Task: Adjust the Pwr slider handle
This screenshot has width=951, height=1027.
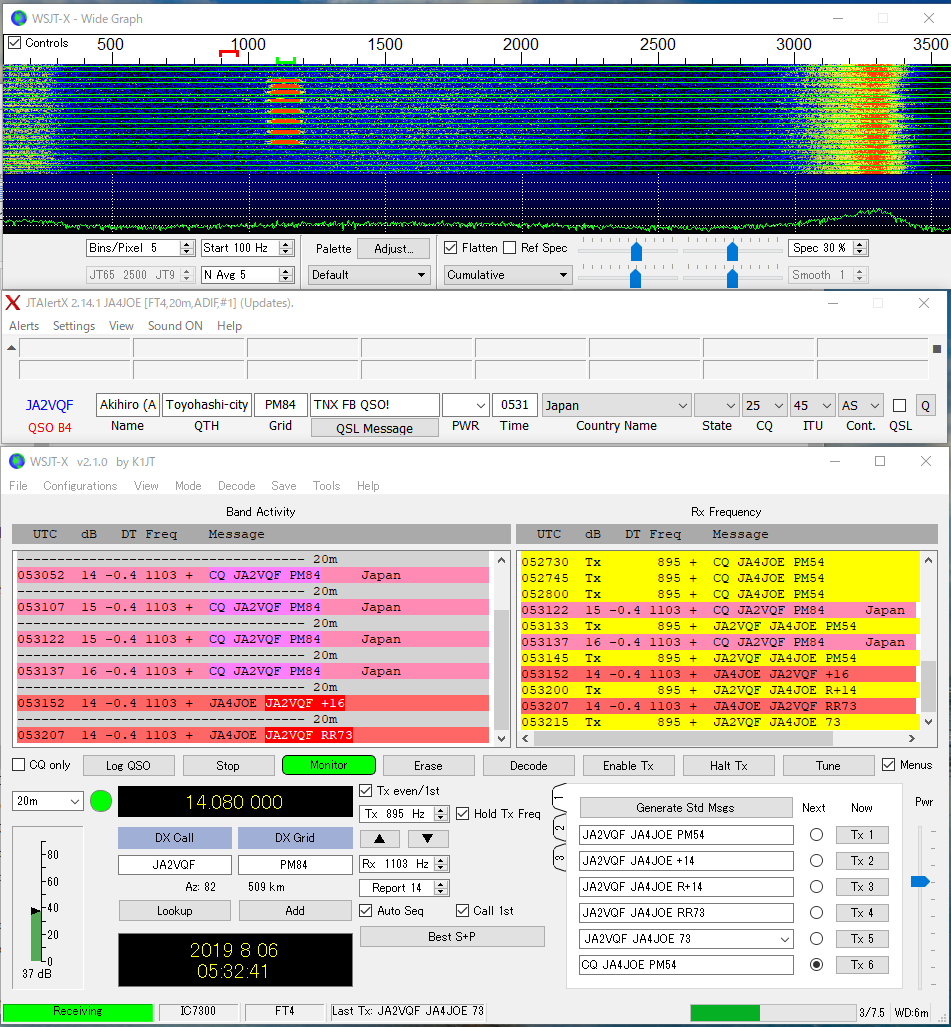Action: click(x=920, y=881)
